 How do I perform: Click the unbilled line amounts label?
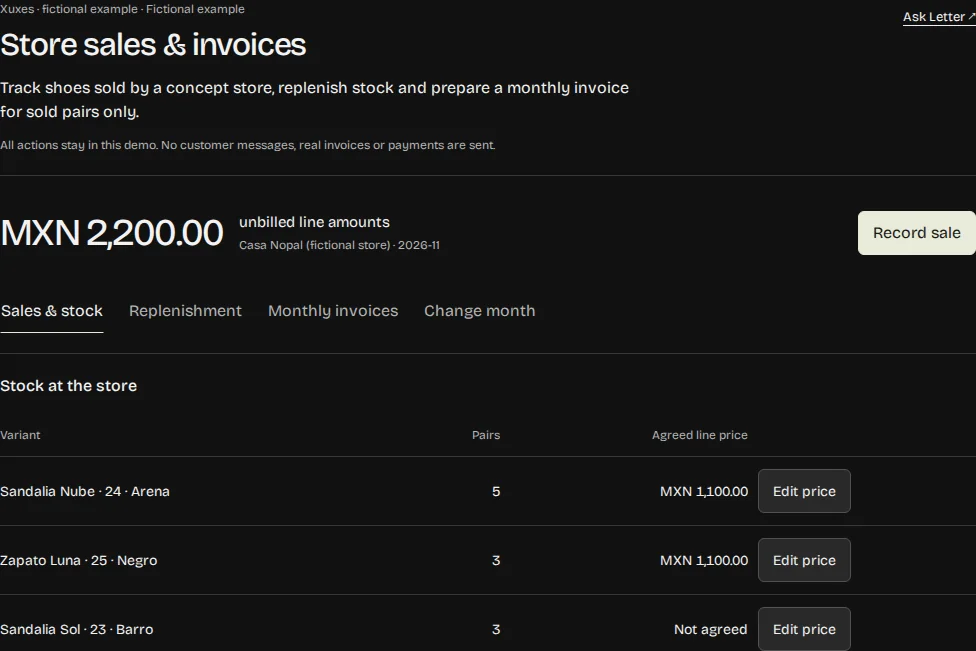click(x=314, y=222)
